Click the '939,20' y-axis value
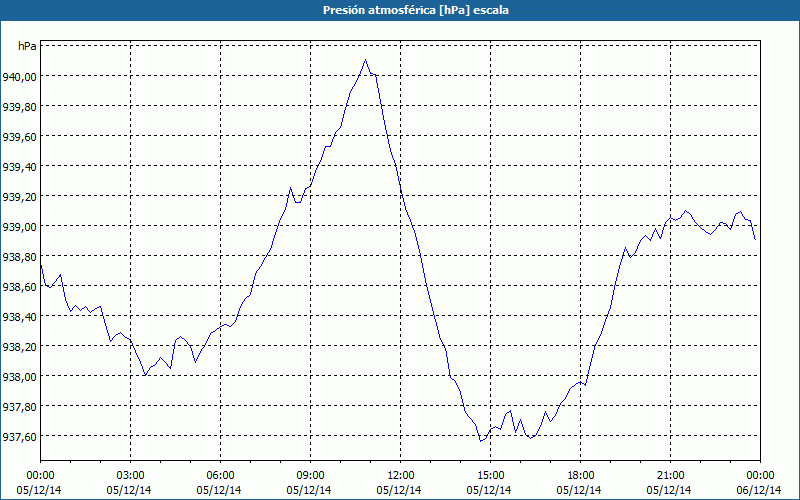This screenshot has width=800, height=500. pyautogui.click(x=19, y=196)
